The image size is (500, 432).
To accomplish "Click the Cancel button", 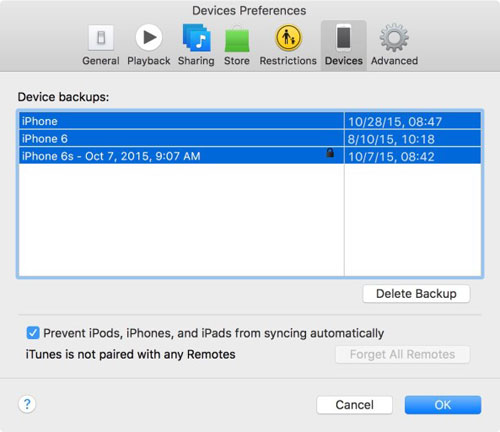I will pyautogui.click(x=354, y=405).
